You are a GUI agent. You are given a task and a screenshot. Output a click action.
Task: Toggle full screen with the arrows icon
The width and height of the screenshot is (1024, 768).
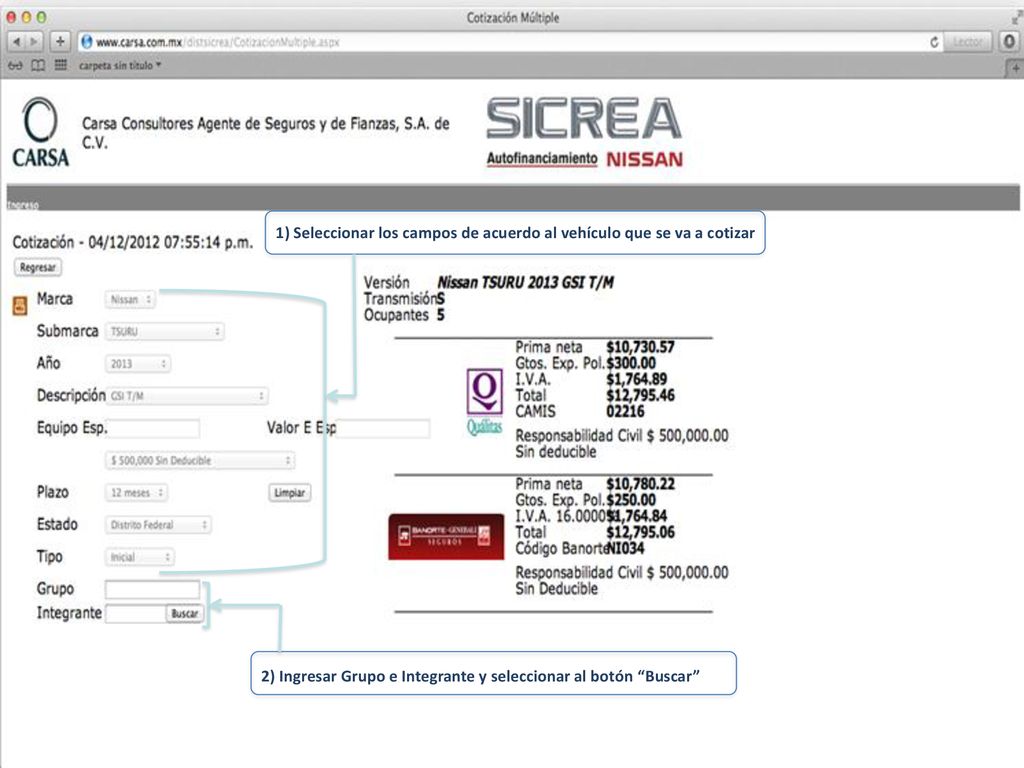point(1016,18)
